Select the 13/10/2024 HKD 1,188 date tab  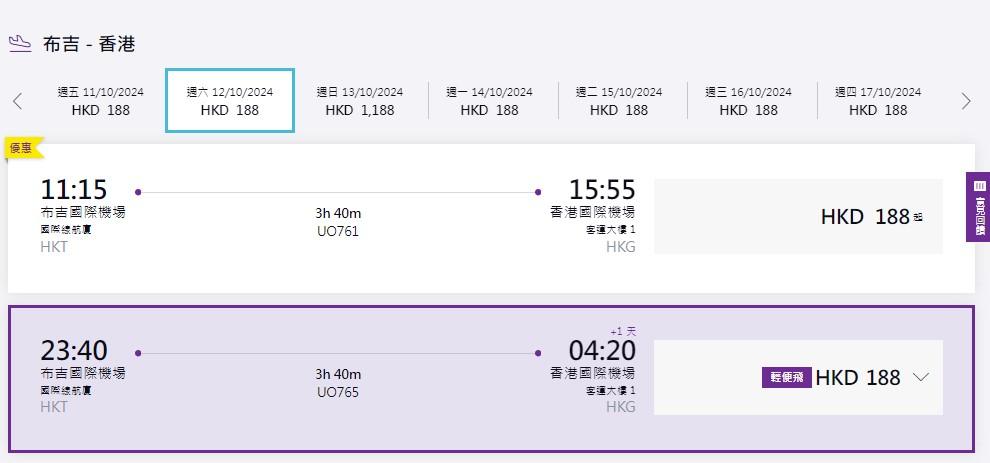(x=360, y=101)
